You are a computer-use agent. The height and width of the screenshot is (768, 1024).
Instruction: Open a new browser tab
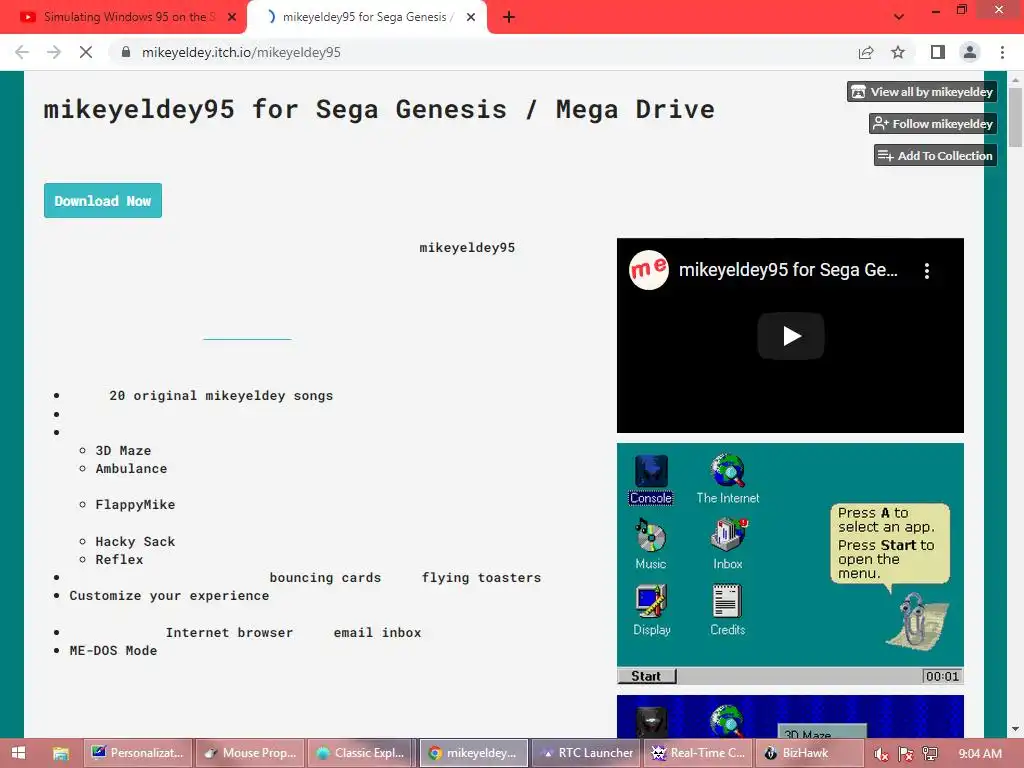[509, 17]
